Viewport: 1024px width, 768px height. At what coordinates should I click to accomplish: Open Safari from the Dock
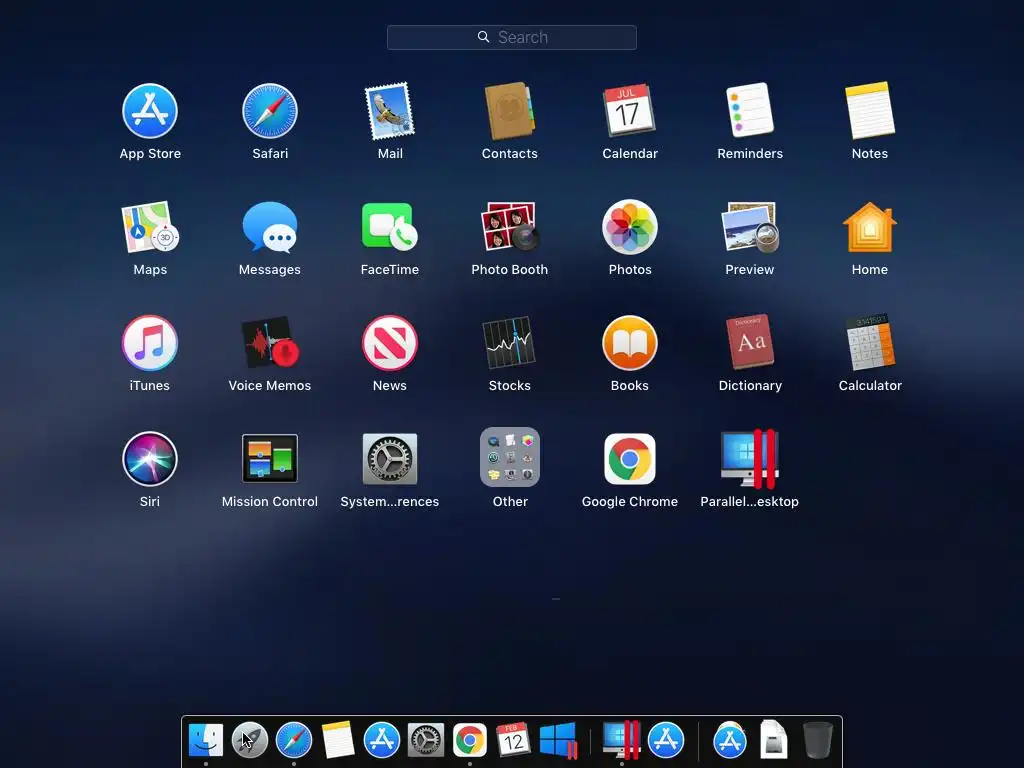[x=294, y=741]
